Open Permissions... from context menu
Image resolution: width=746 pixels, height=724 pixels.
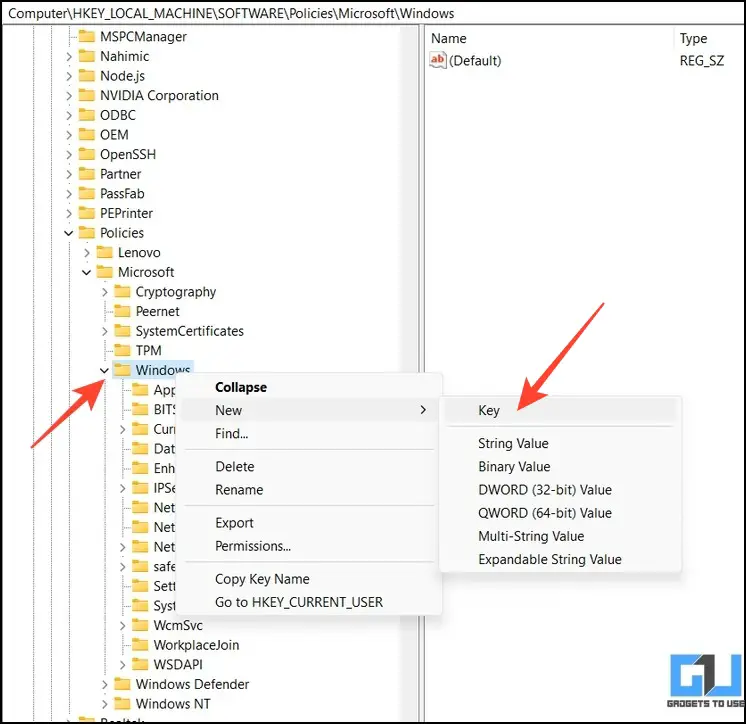(x=308, y=546)
